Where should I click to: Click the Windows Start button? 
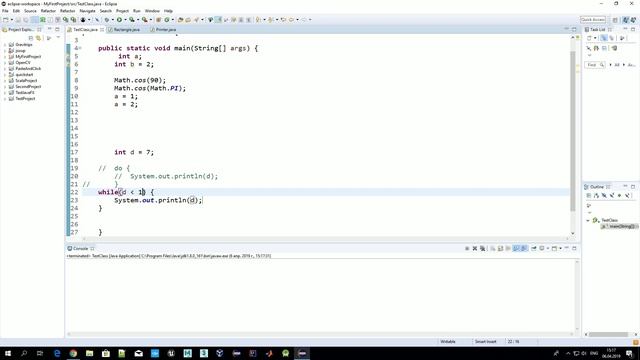click(8, 353)
